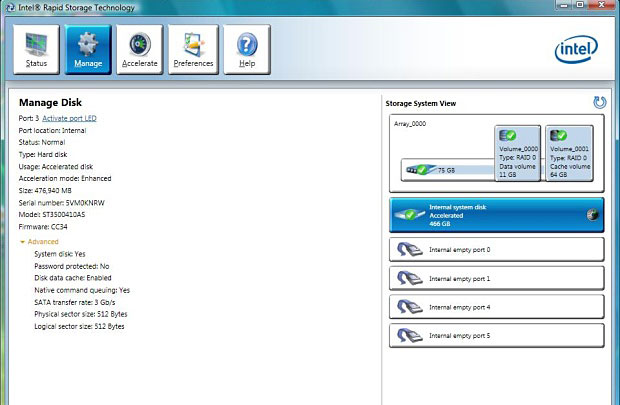620x405 pixels.
Task: Select Internal empty port 0
Action: 497,250
